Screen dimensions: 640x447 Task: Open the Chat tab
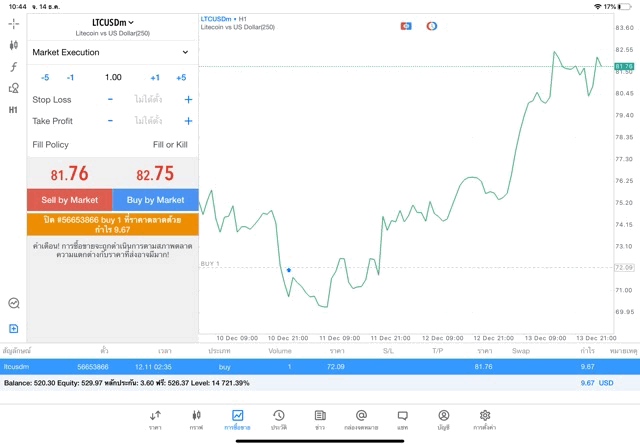[x=402, y=420]
